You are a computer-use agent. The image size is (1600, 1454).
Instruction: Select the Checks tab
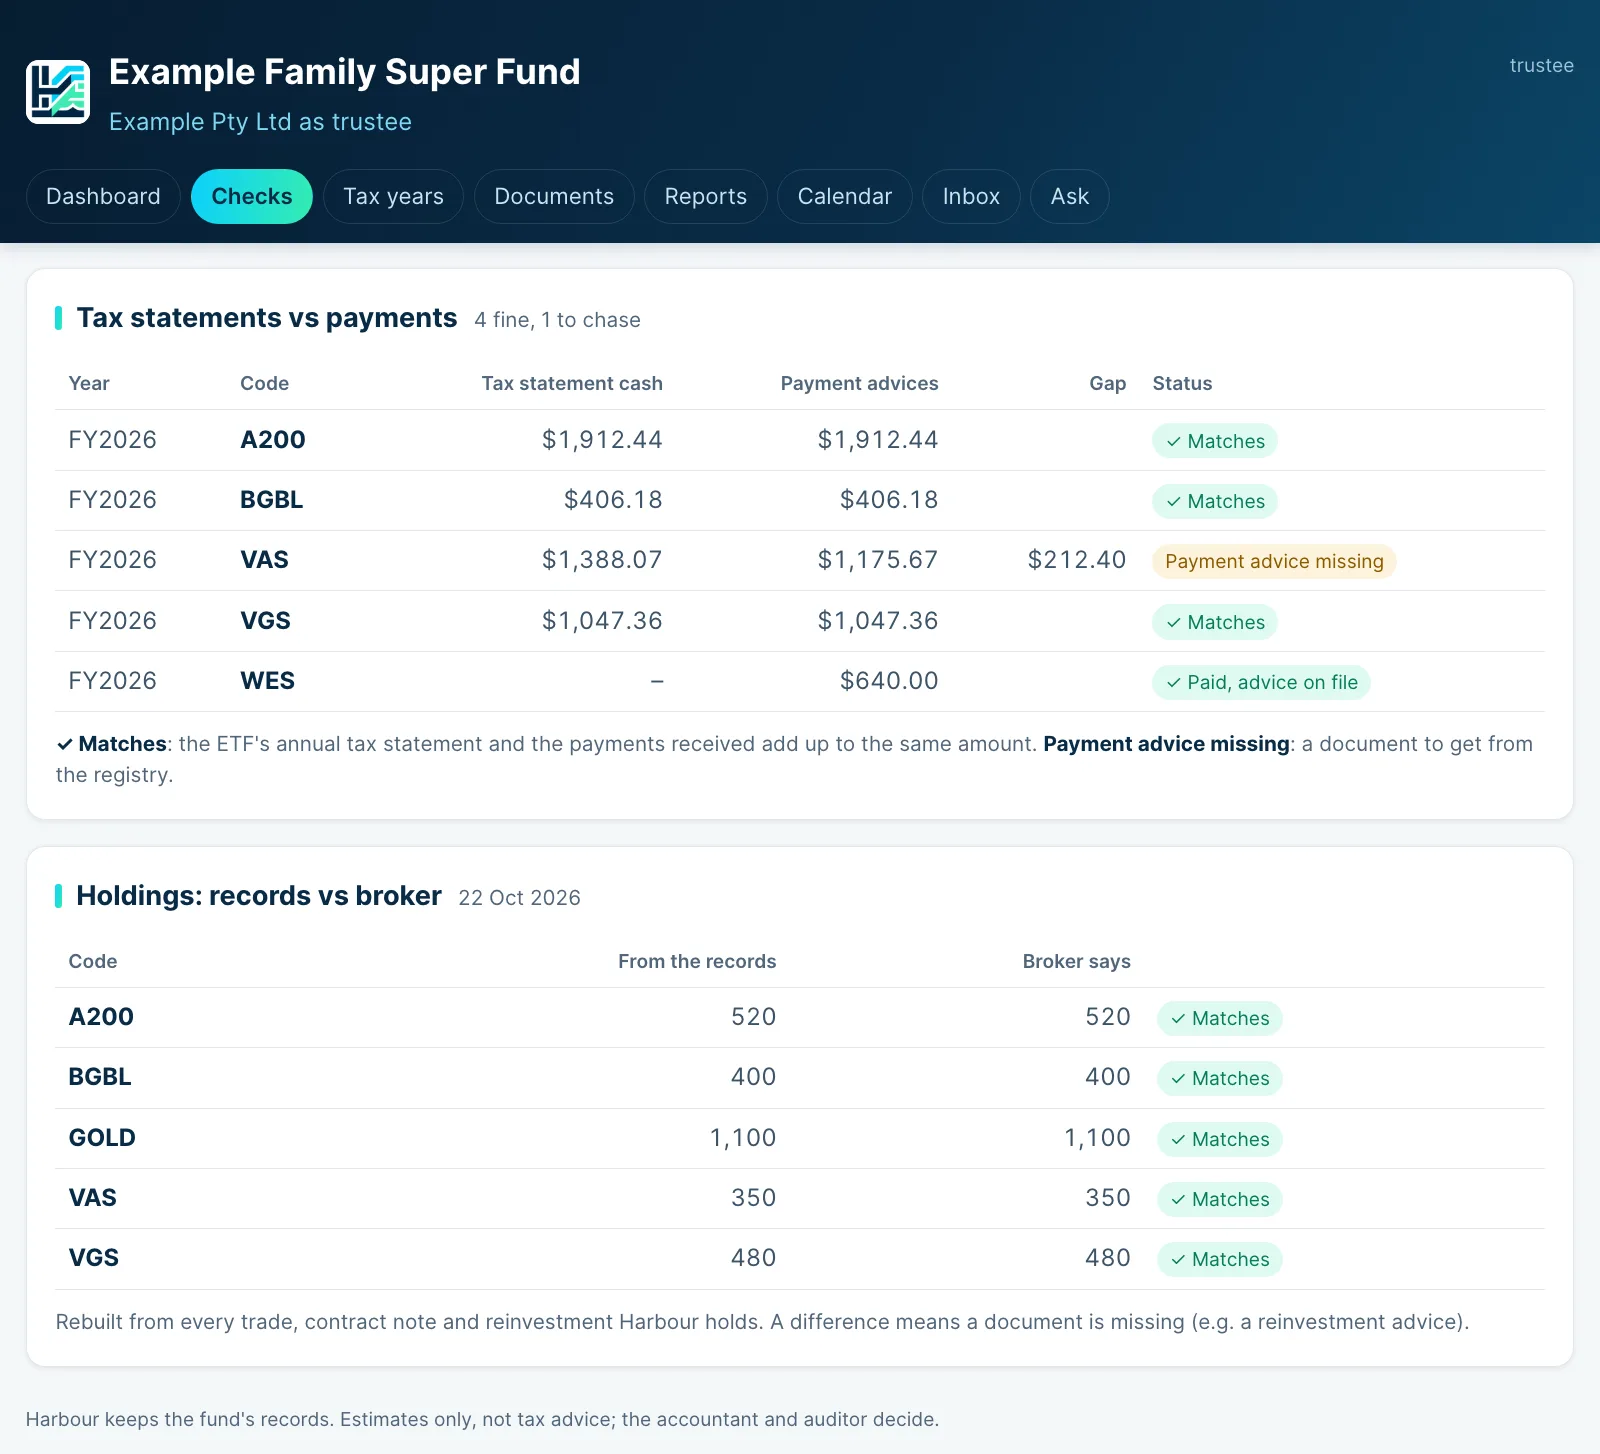point(252,197)
